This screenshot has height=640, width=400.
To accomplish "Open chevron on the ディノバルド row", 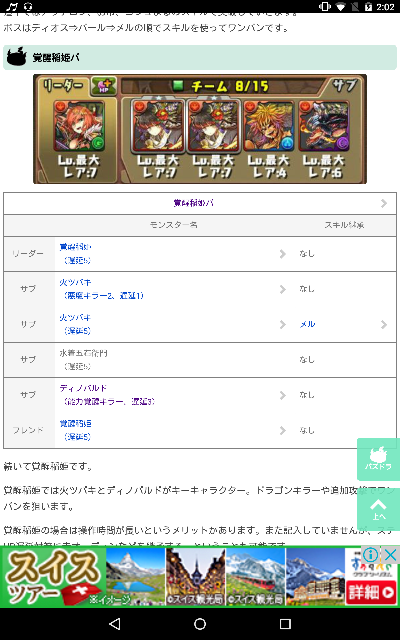I will coord(282,395).
